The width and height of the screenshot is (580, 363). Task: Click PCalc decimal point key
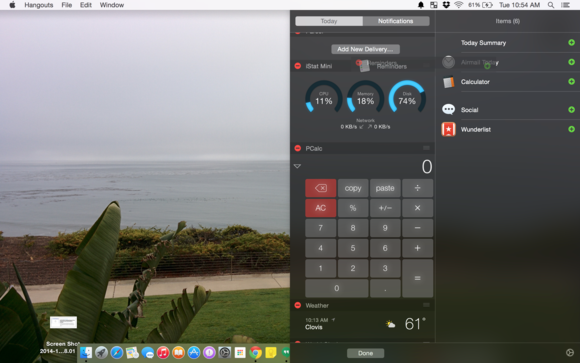pyautogui.click(x=385, y=288)
